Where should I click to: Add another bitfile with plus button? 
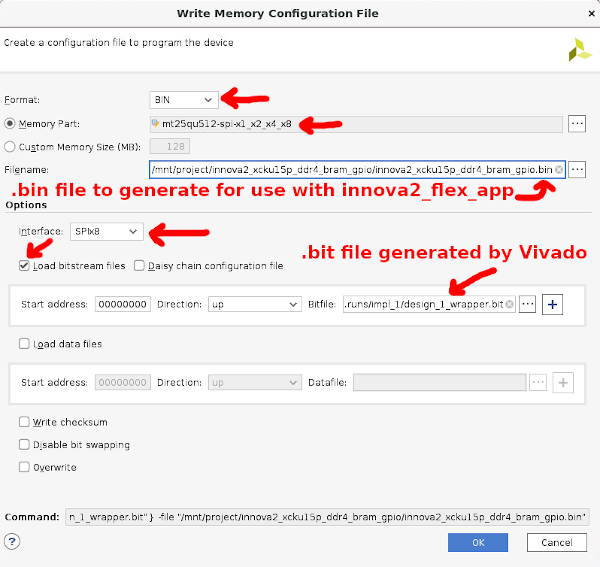point(552,304)
